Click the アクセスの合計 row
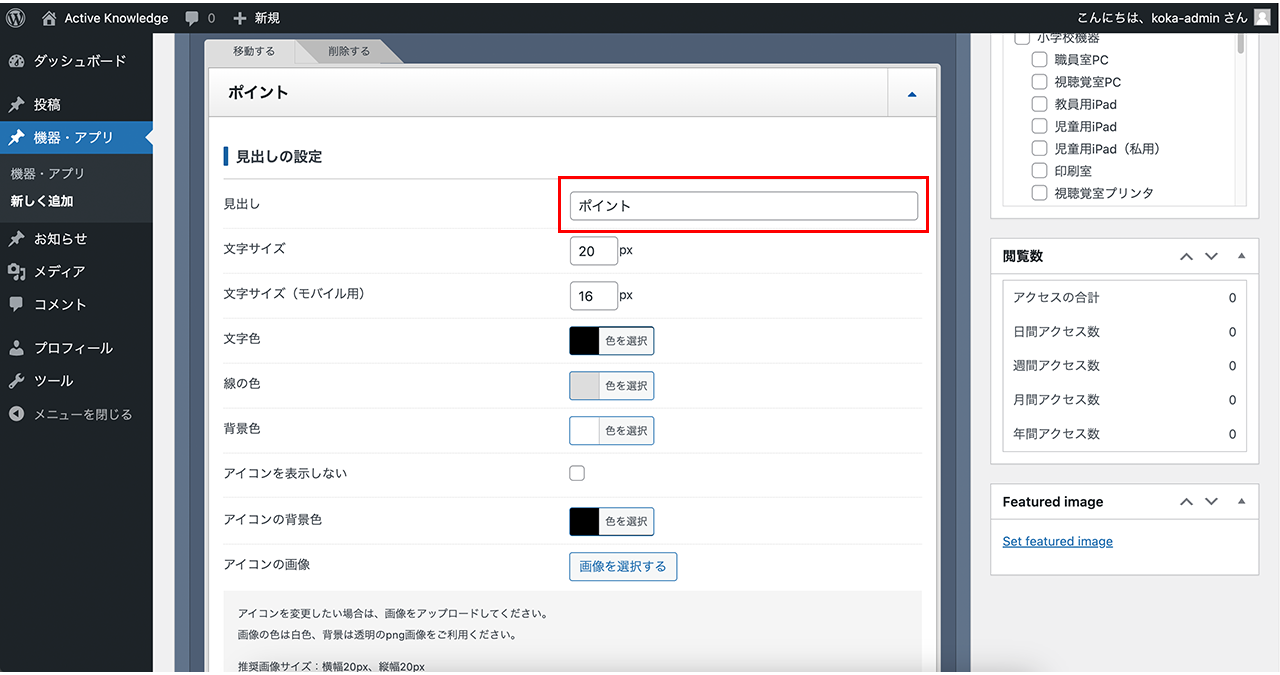 pyautogui.click(x=1124, y=298)
